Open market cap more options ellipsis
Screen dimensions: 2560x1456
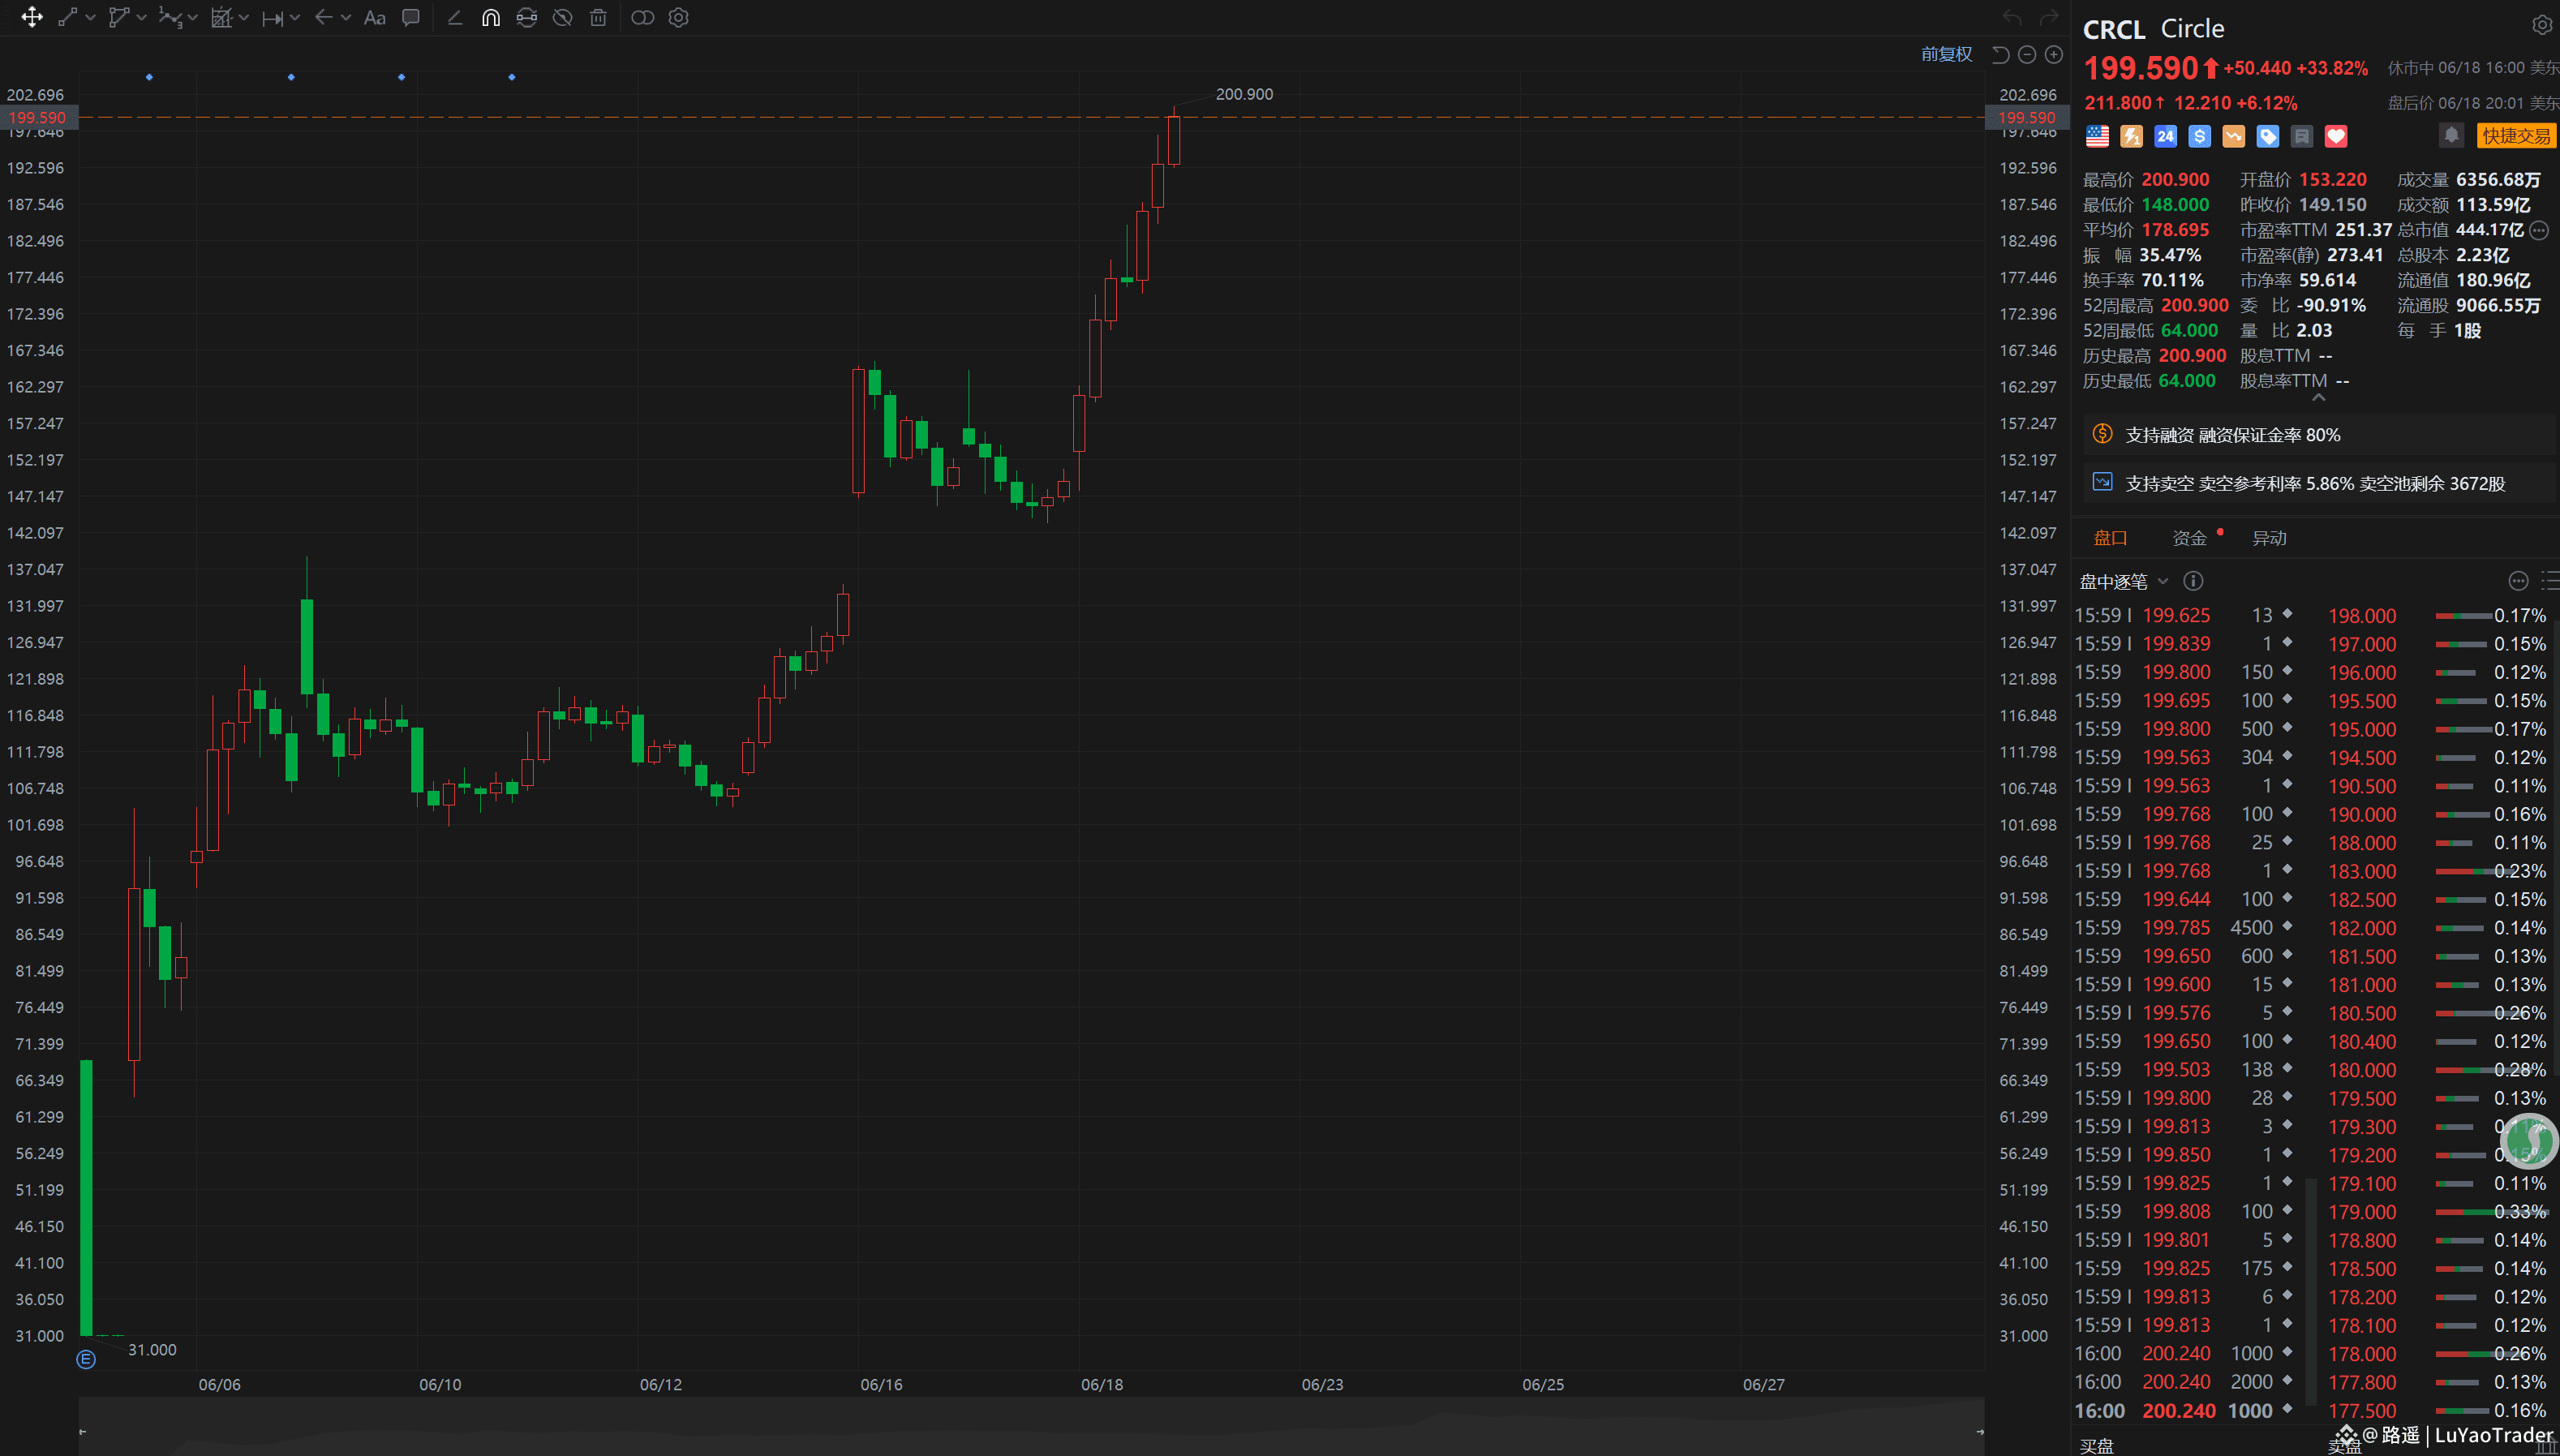(x=2538, y=231)
